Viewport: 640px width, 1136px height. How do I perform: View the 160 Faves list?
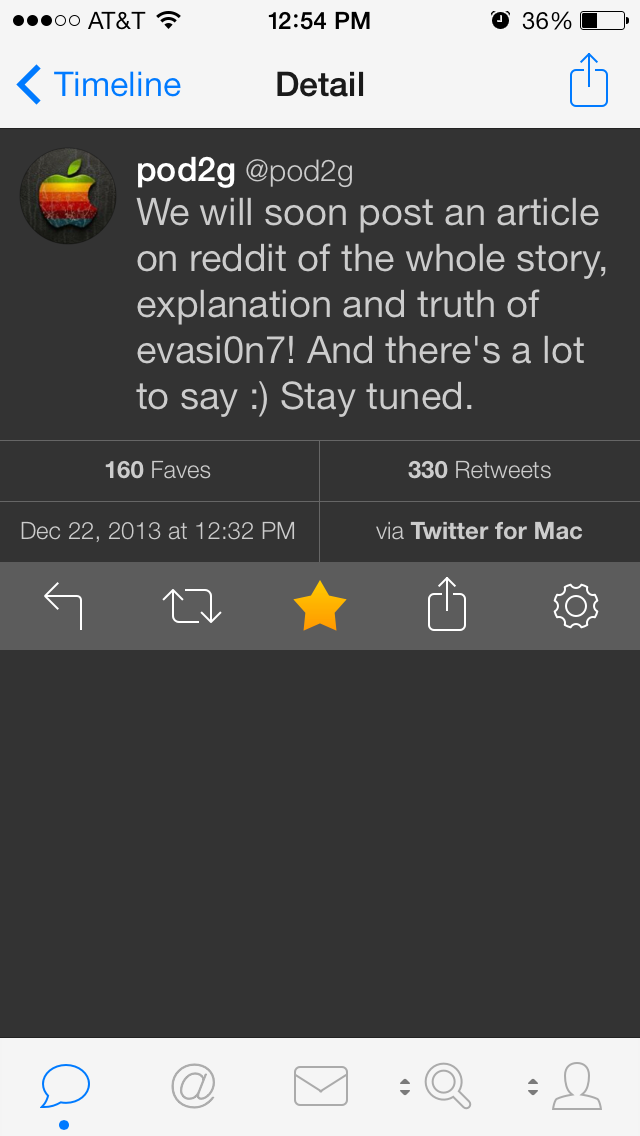tap(158, 470)
